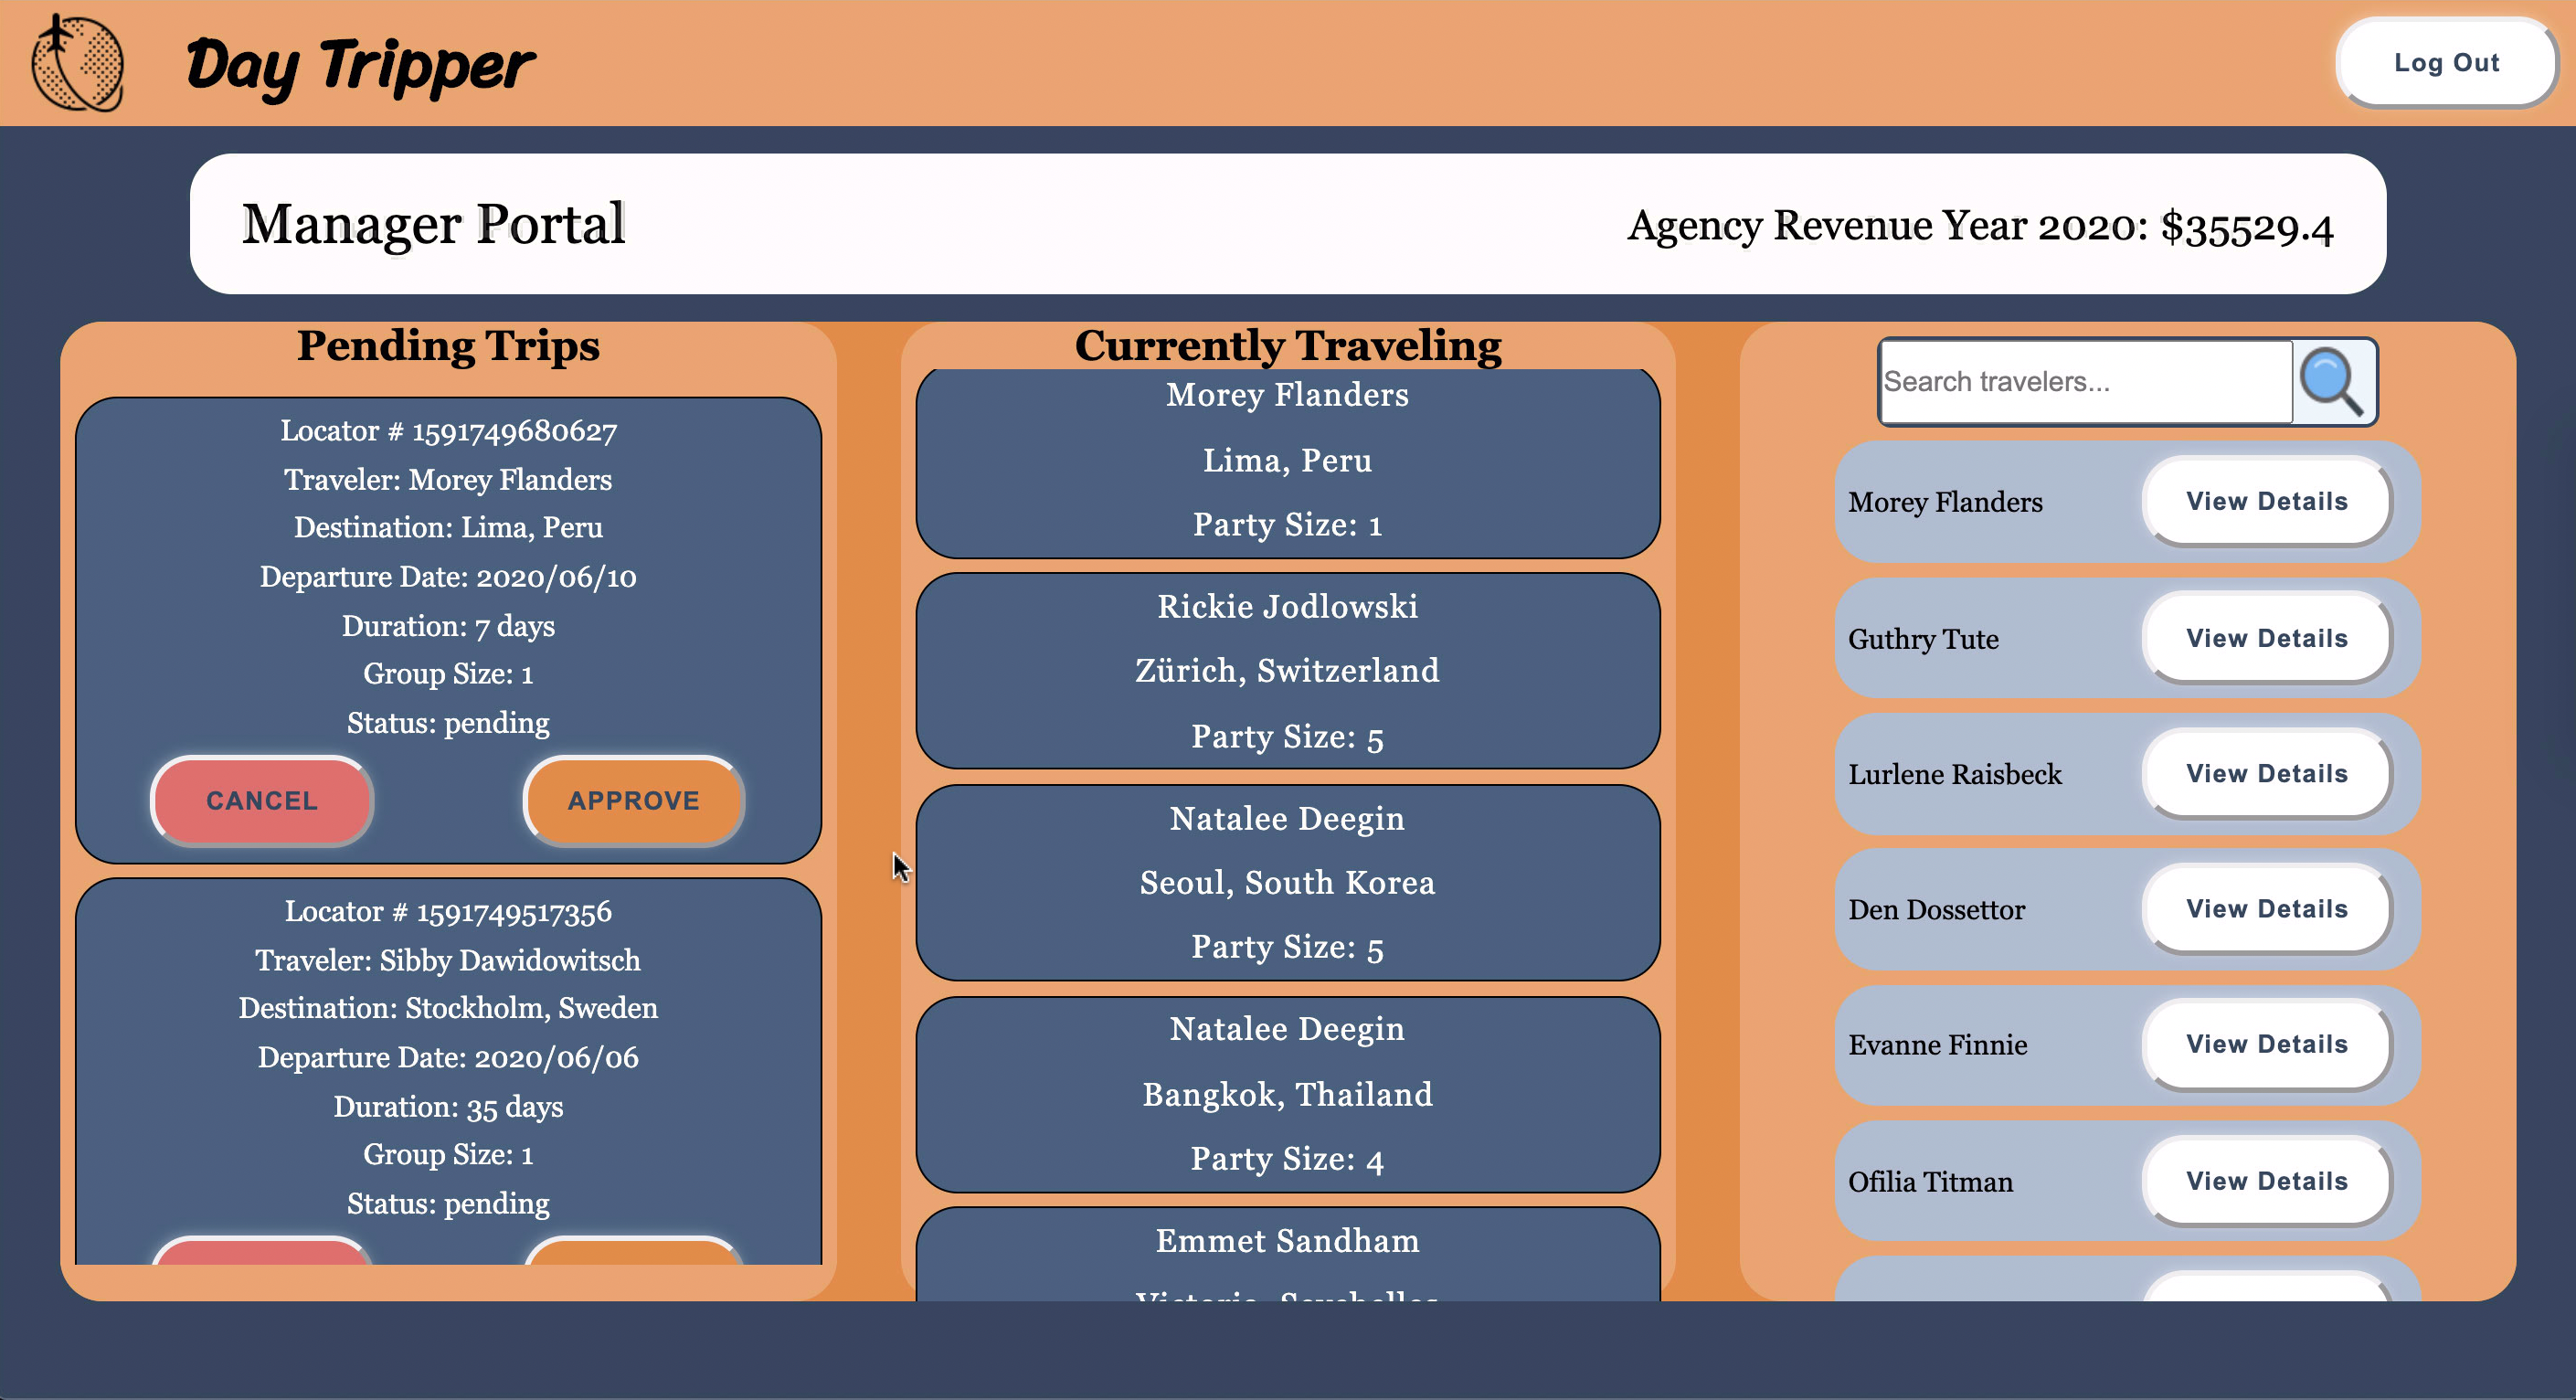Open Lurlene Raisbeck's View Details
2576x1400 pixels.
tap(2266, 773)
